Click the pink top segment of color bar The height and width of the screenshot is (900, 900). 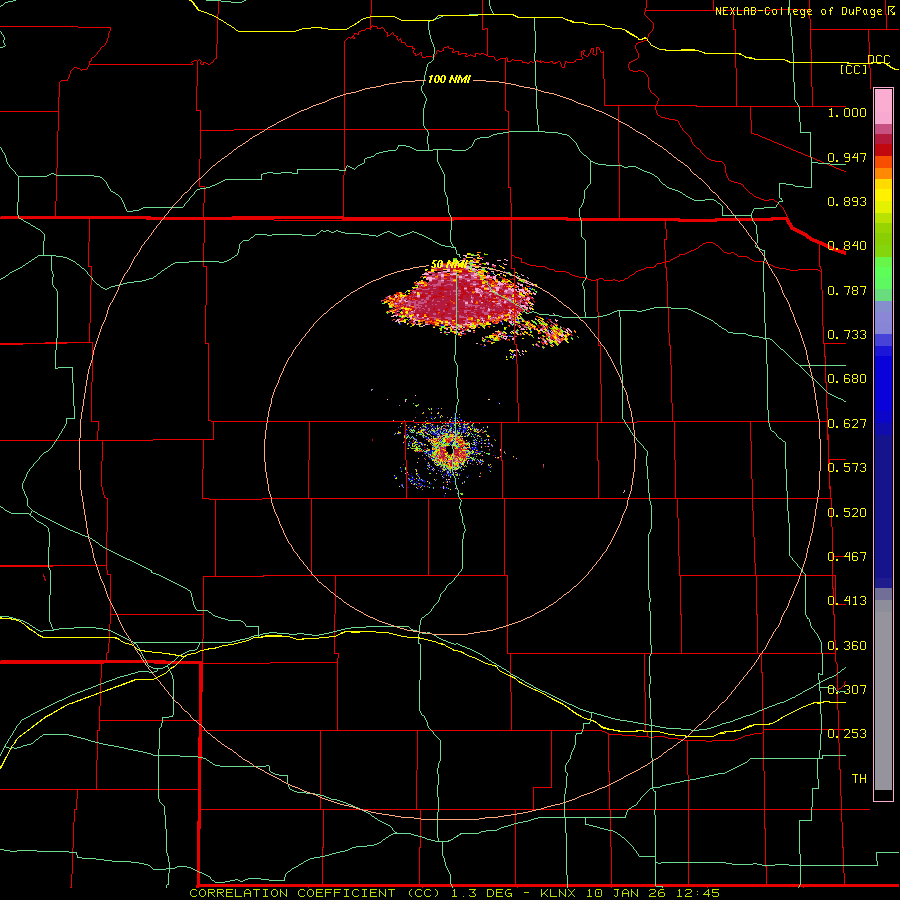click(883, 106)
